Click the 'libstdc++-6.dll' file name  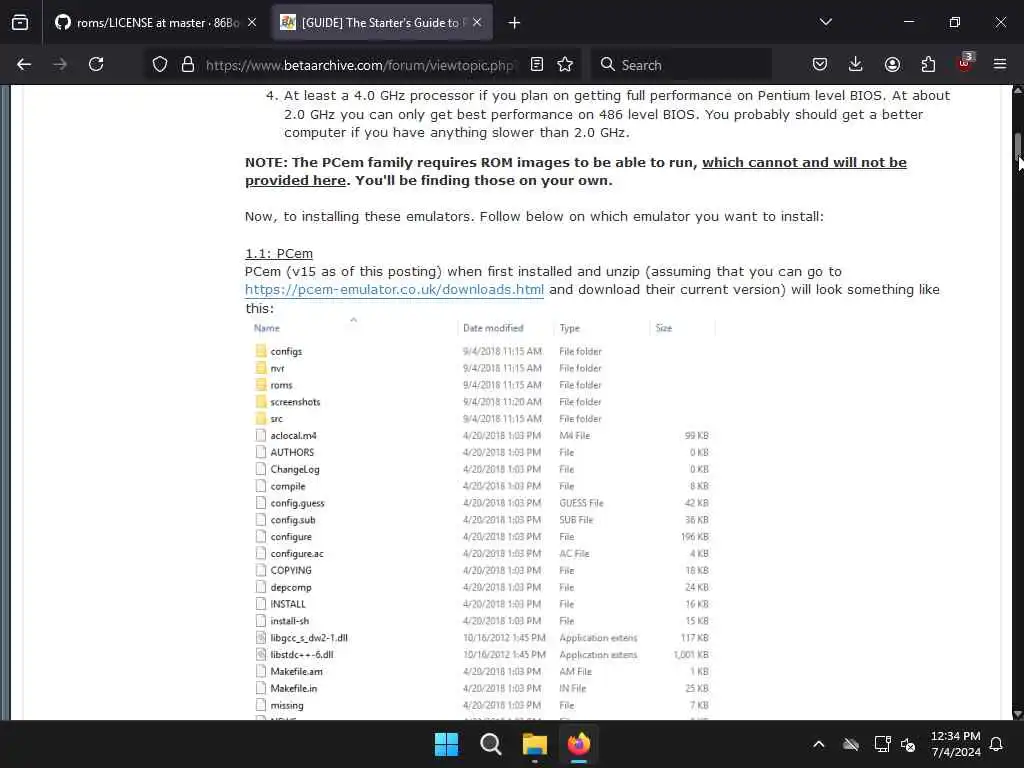pos(302,655)
